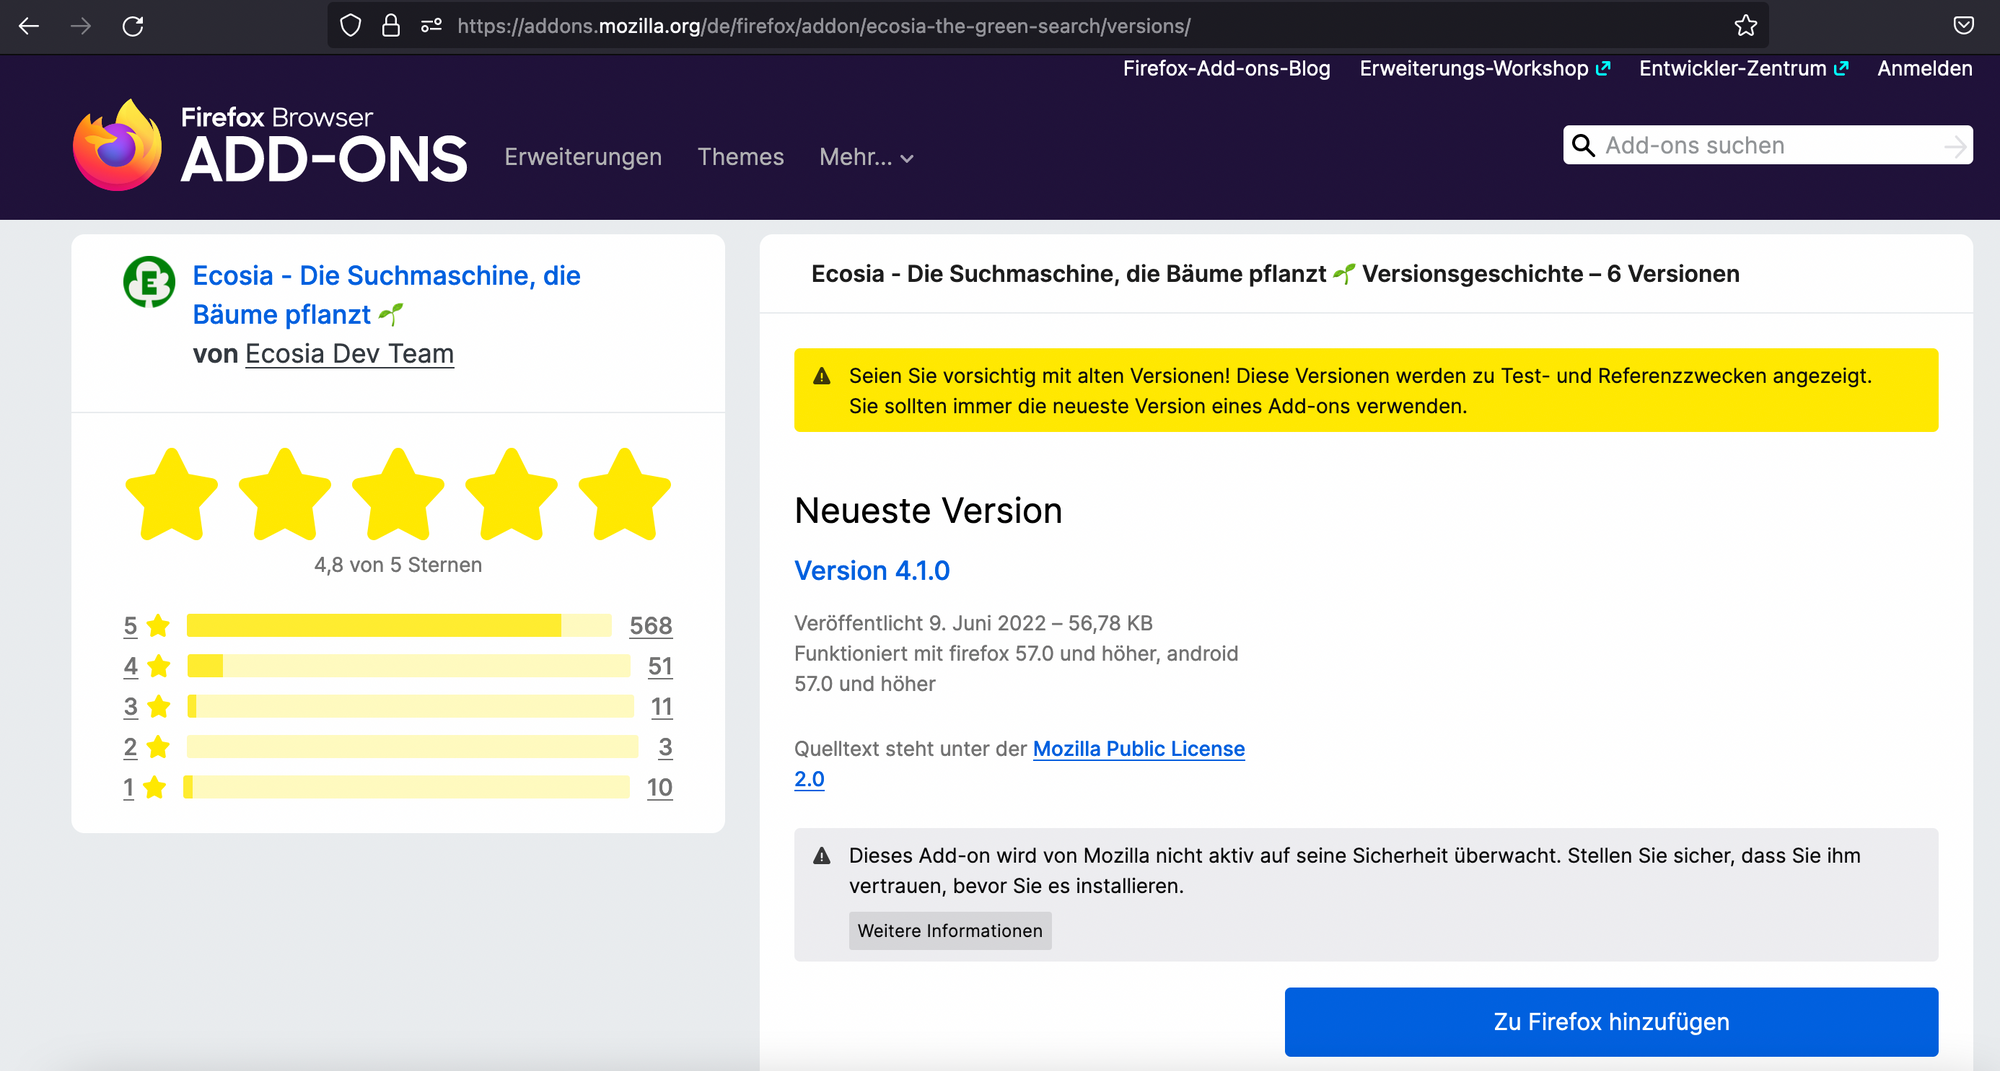Click the 2-star rating bar
Image resolution: width=2000 pixels, height=1071 pixels.
413,747
